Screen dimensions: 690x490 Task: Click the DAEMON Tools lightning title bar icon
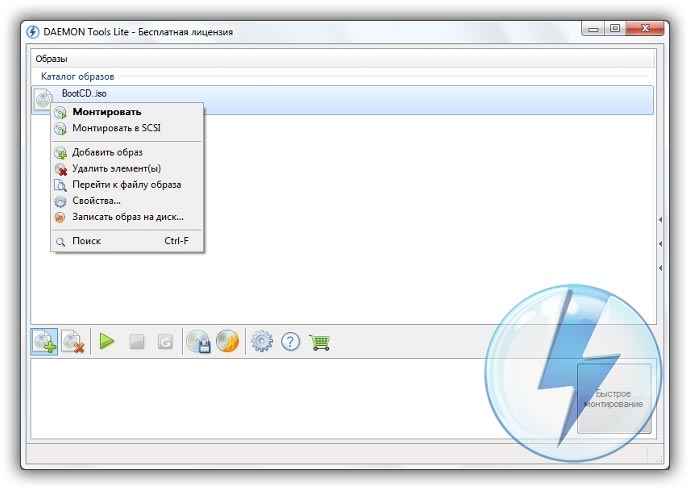[x=32, y=32]
